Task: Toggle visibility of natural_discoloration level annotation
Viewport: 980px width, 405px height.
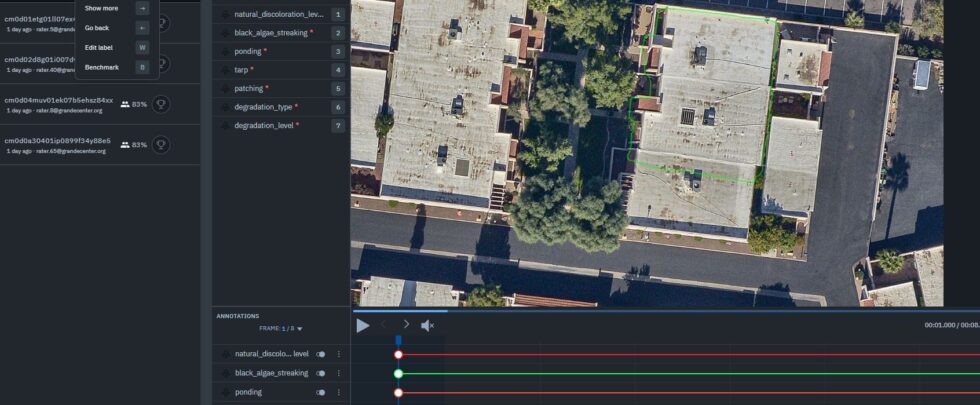Action: point(321,354)
